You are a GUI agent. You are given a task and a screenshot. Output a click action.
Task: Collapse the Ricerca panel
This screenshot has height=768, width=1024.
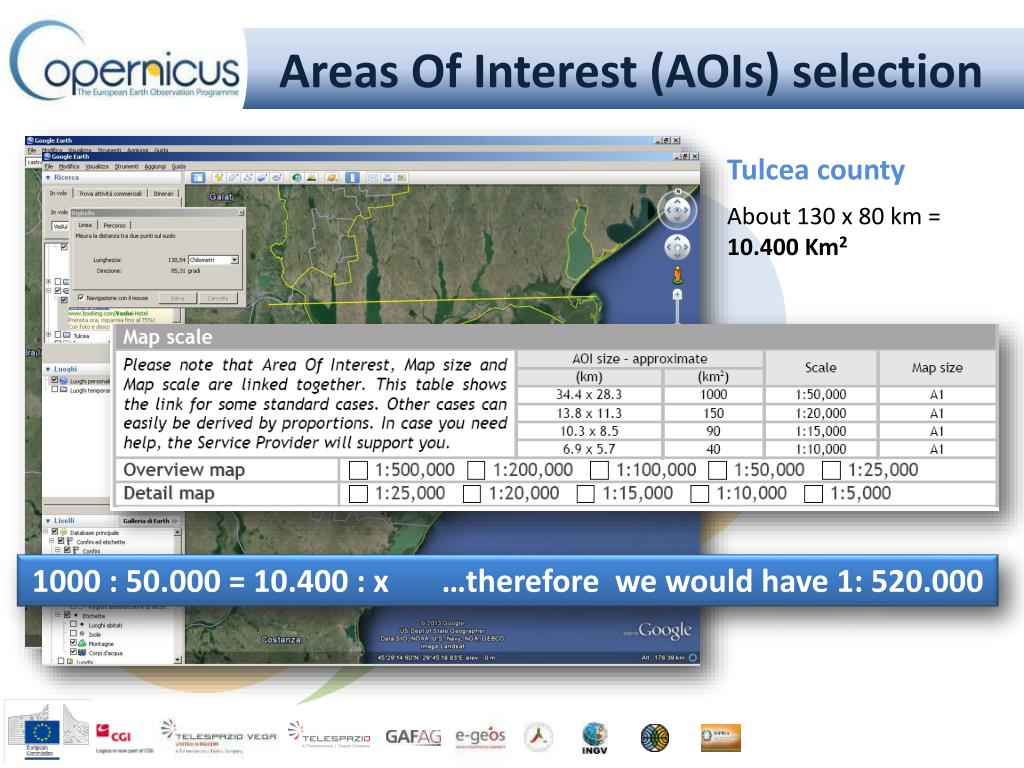pyautogui.click(x=48, y=178)
